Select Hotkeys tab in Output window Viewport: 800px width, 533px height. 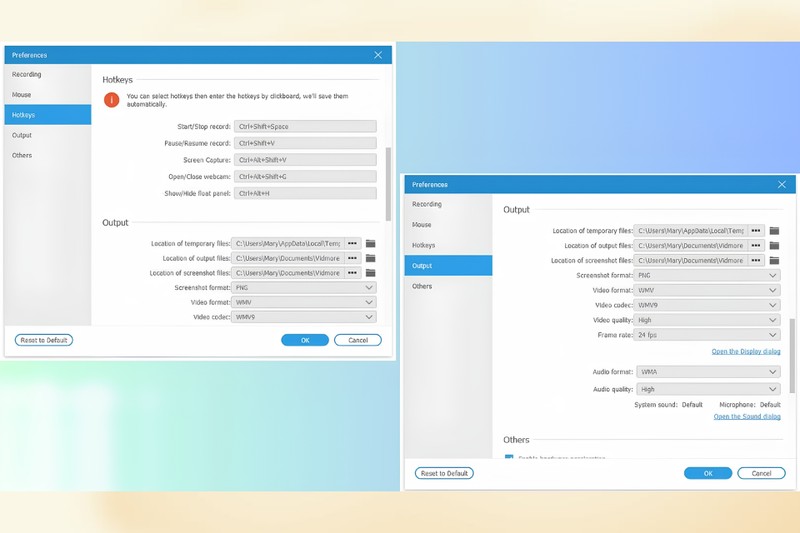(448, 245)
